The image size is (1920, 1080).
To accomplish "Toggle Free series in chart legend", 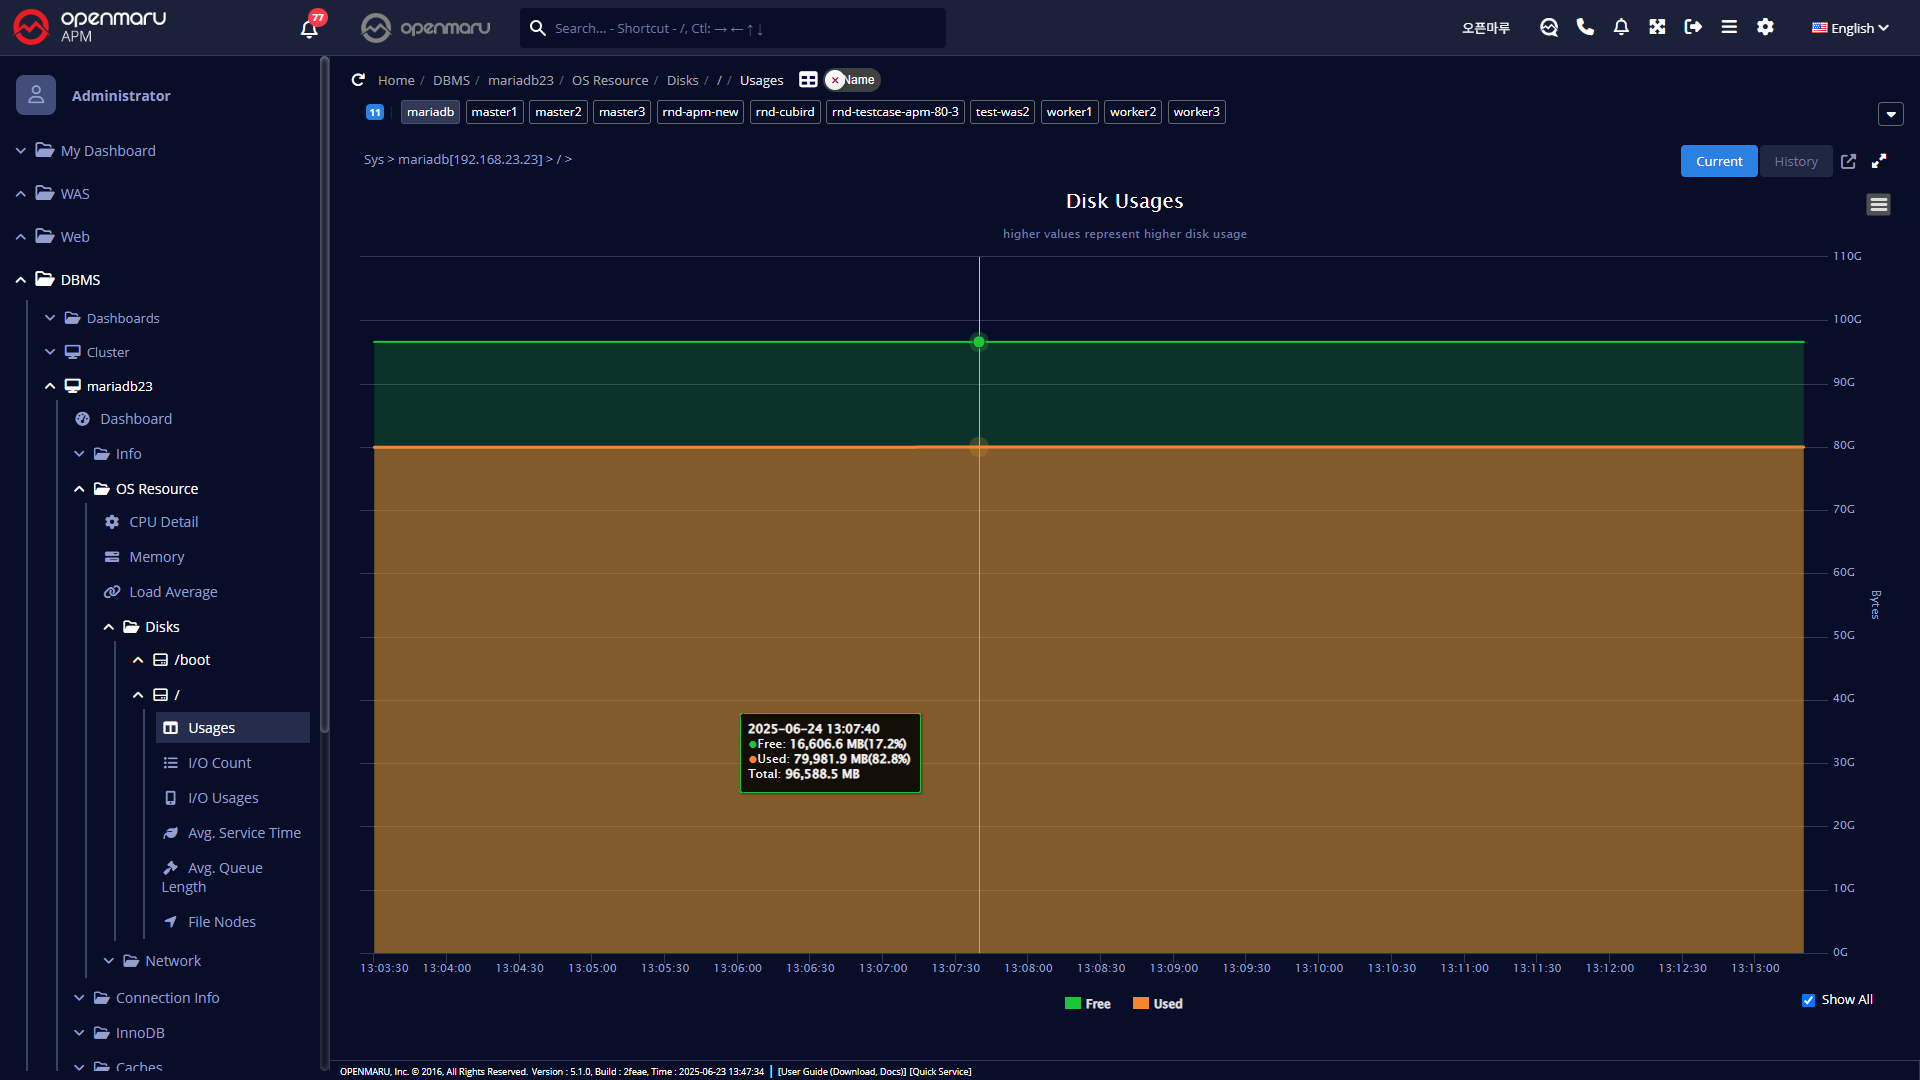I will click(1088, 1004).
